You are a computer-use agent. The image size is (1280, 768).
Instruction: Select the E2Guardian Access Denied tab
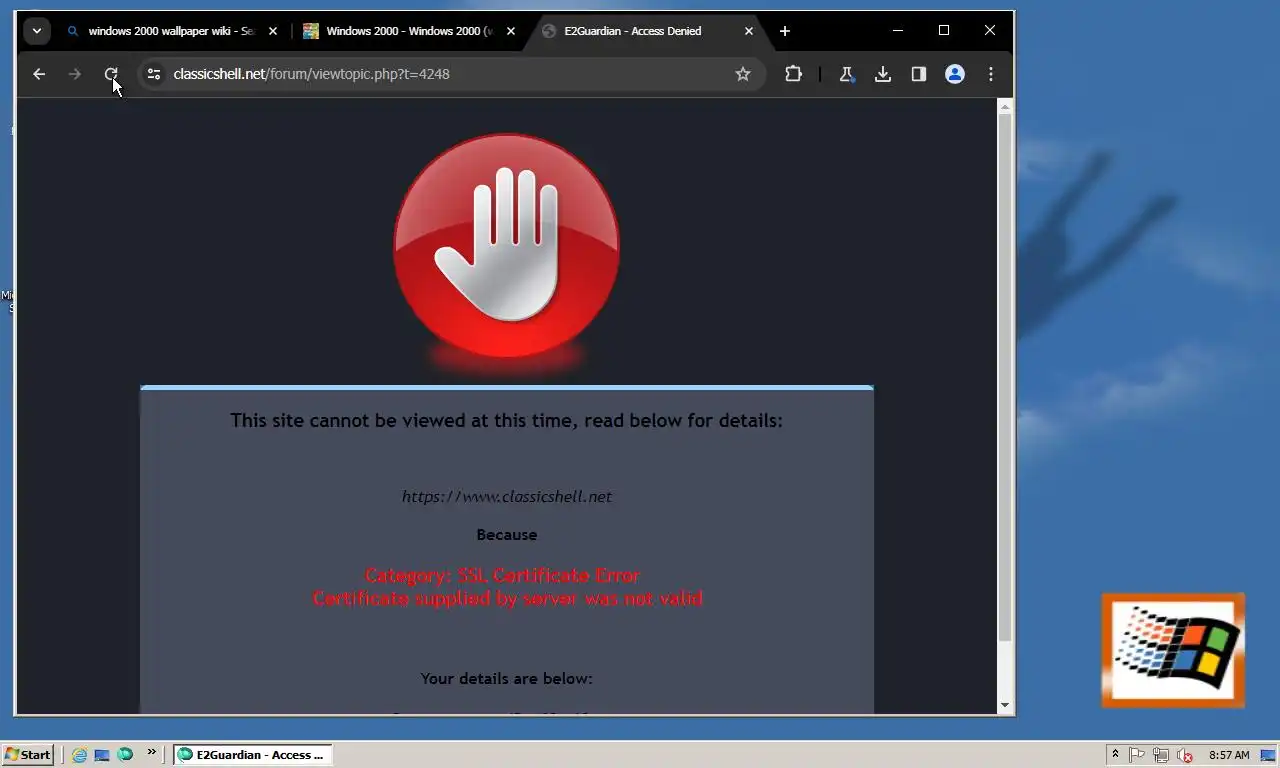(x=647, y=31)
